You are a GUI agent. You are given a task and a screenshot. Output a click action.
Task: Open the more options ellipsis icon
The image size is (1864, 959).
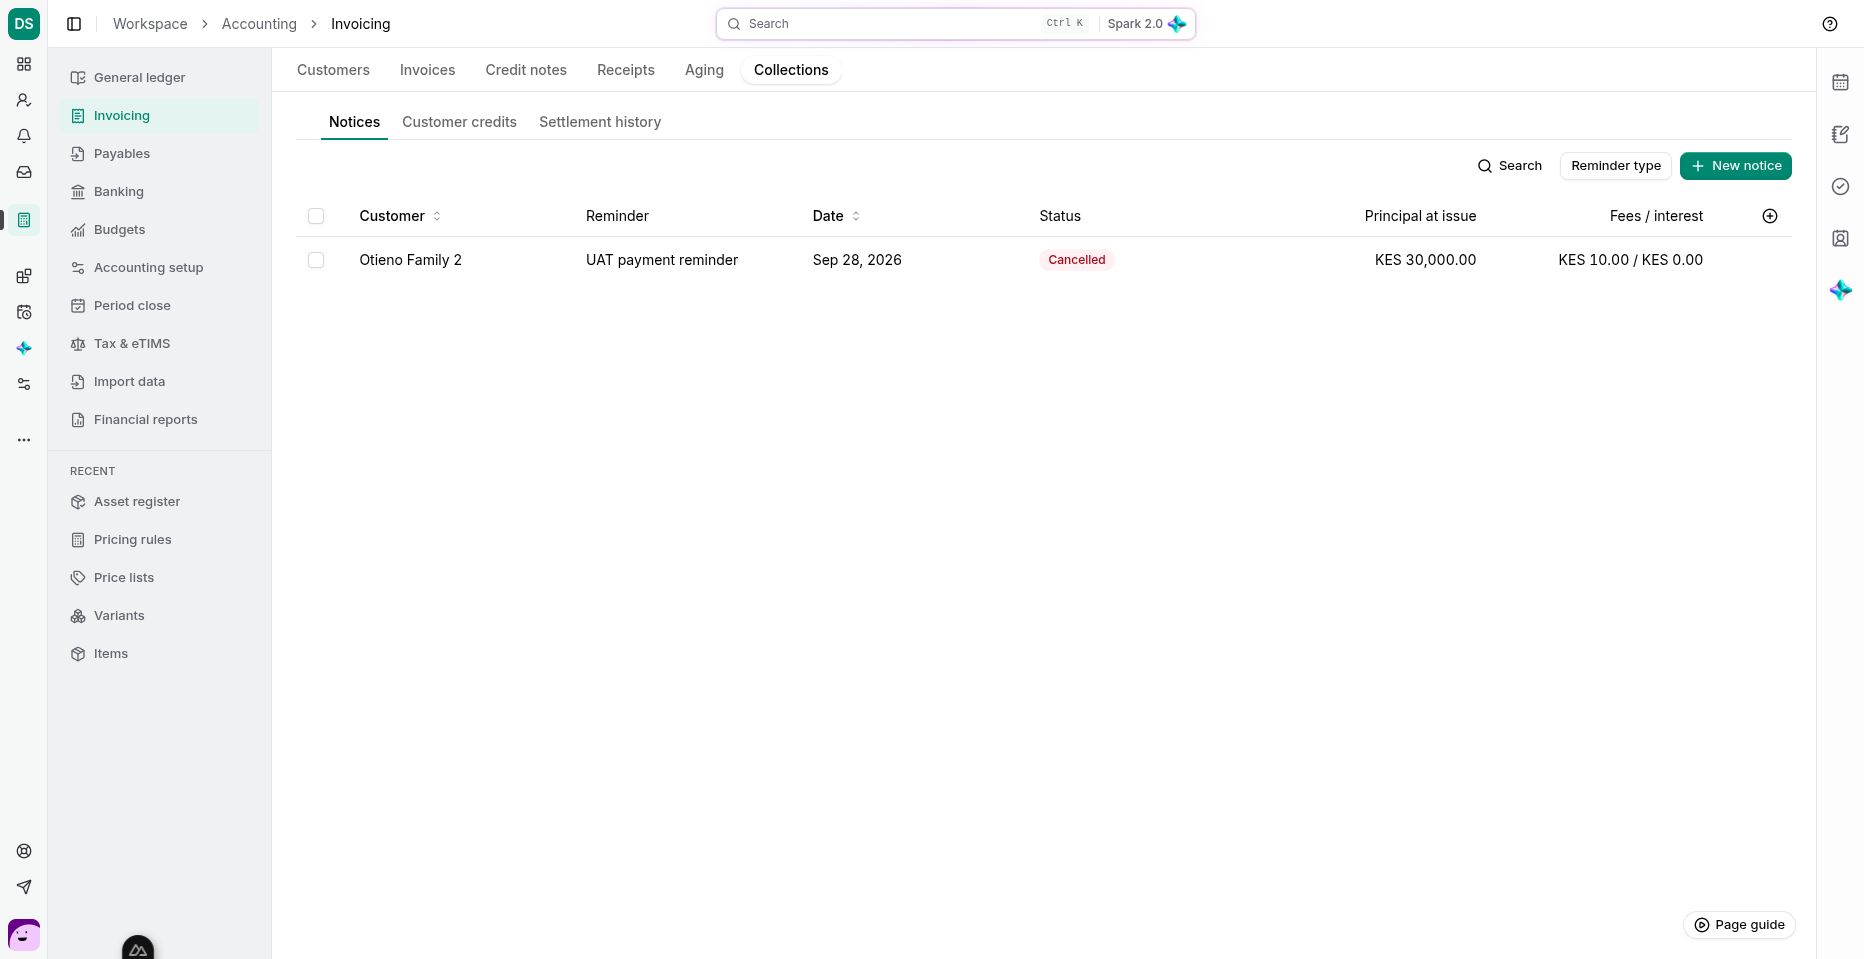[x=24, y=440]
